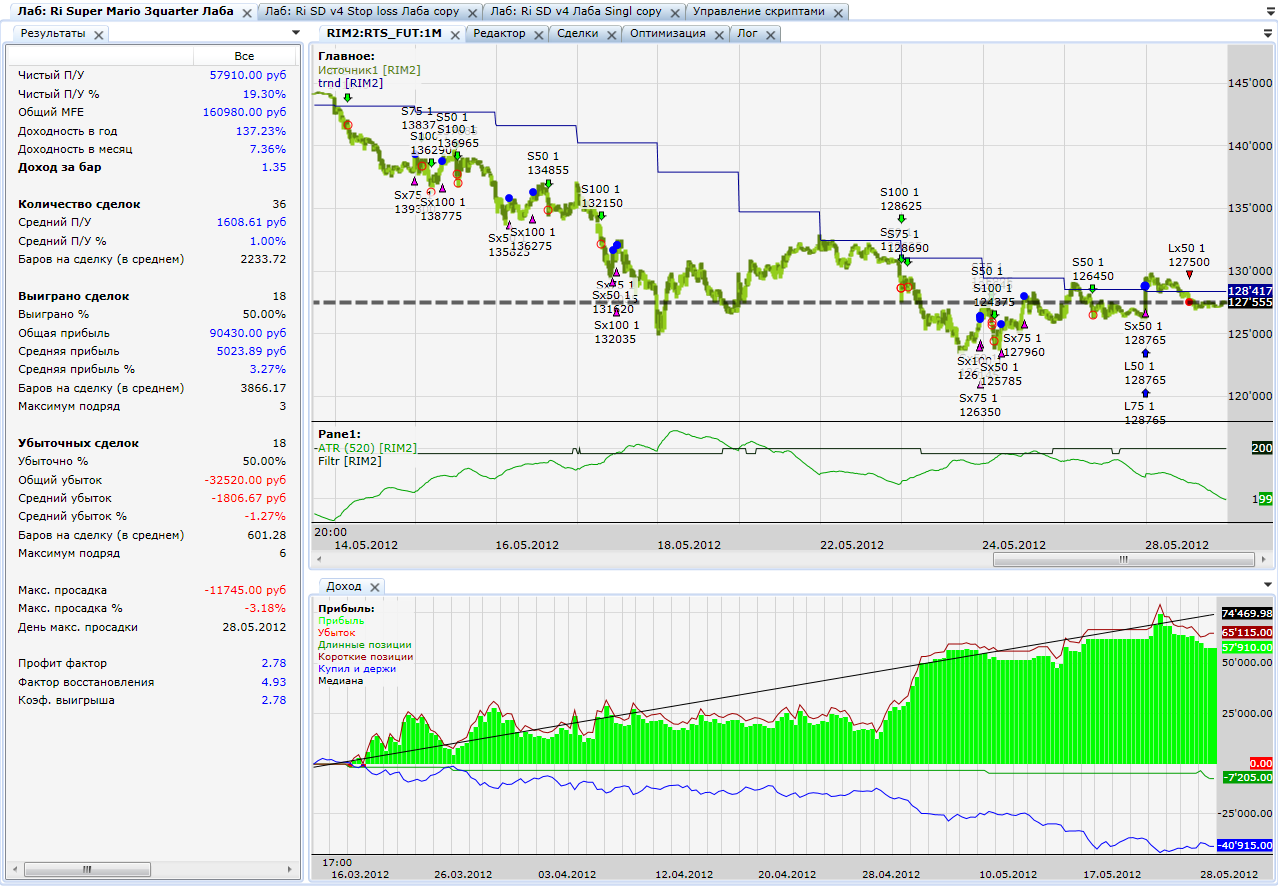Open the Результаты panel dropdown arrow

(295, 33)
